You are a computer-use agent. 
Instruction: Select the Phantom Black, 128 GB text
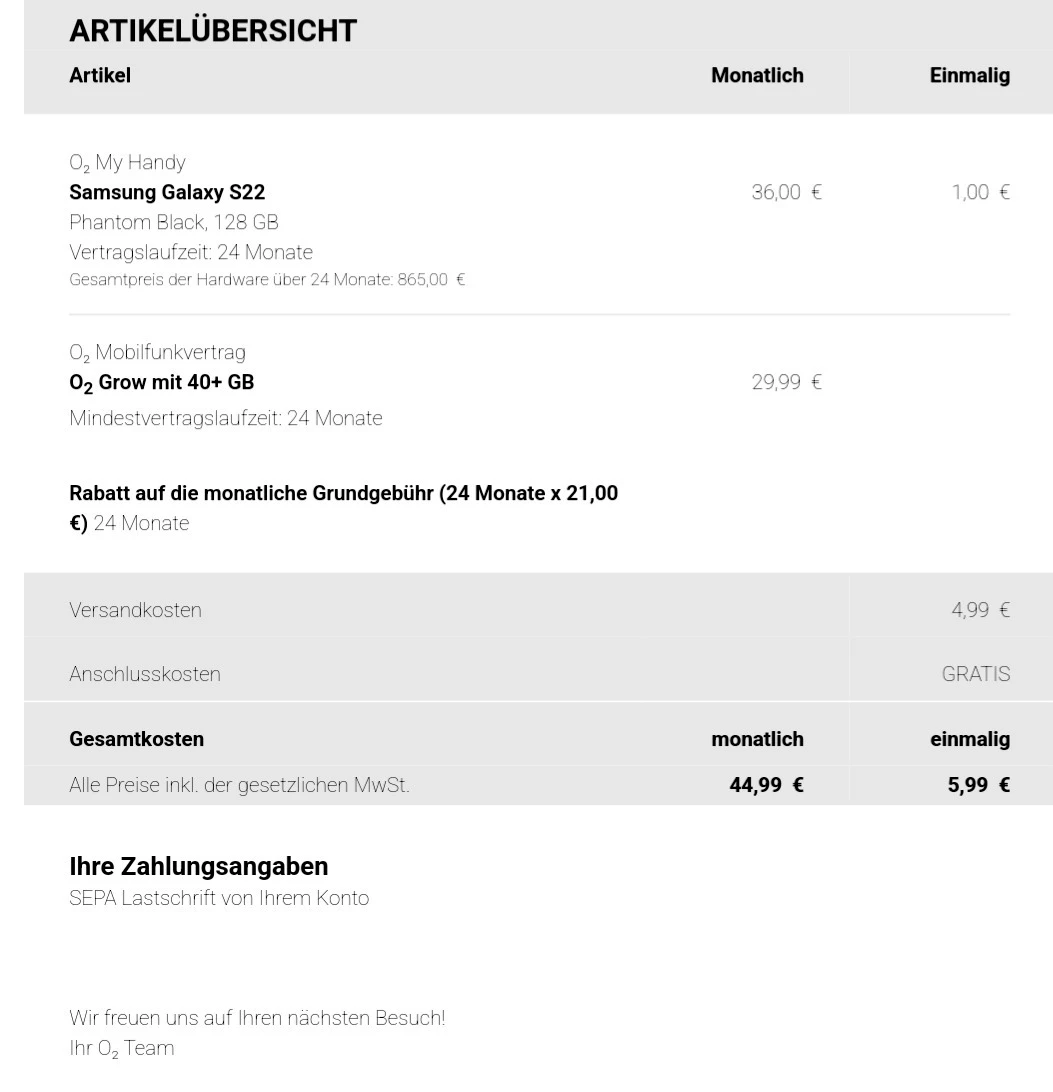coord(174,222)
